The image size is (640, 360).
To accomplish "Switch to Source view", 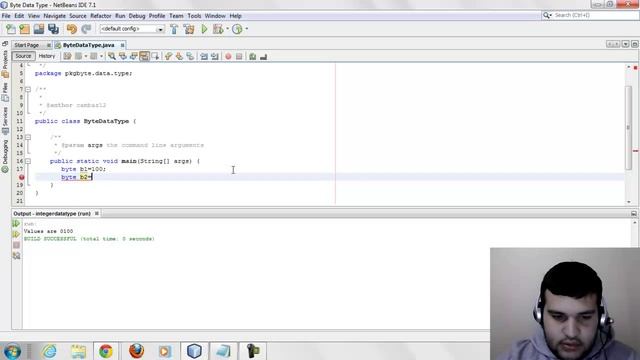I will [x=23, y=56].
